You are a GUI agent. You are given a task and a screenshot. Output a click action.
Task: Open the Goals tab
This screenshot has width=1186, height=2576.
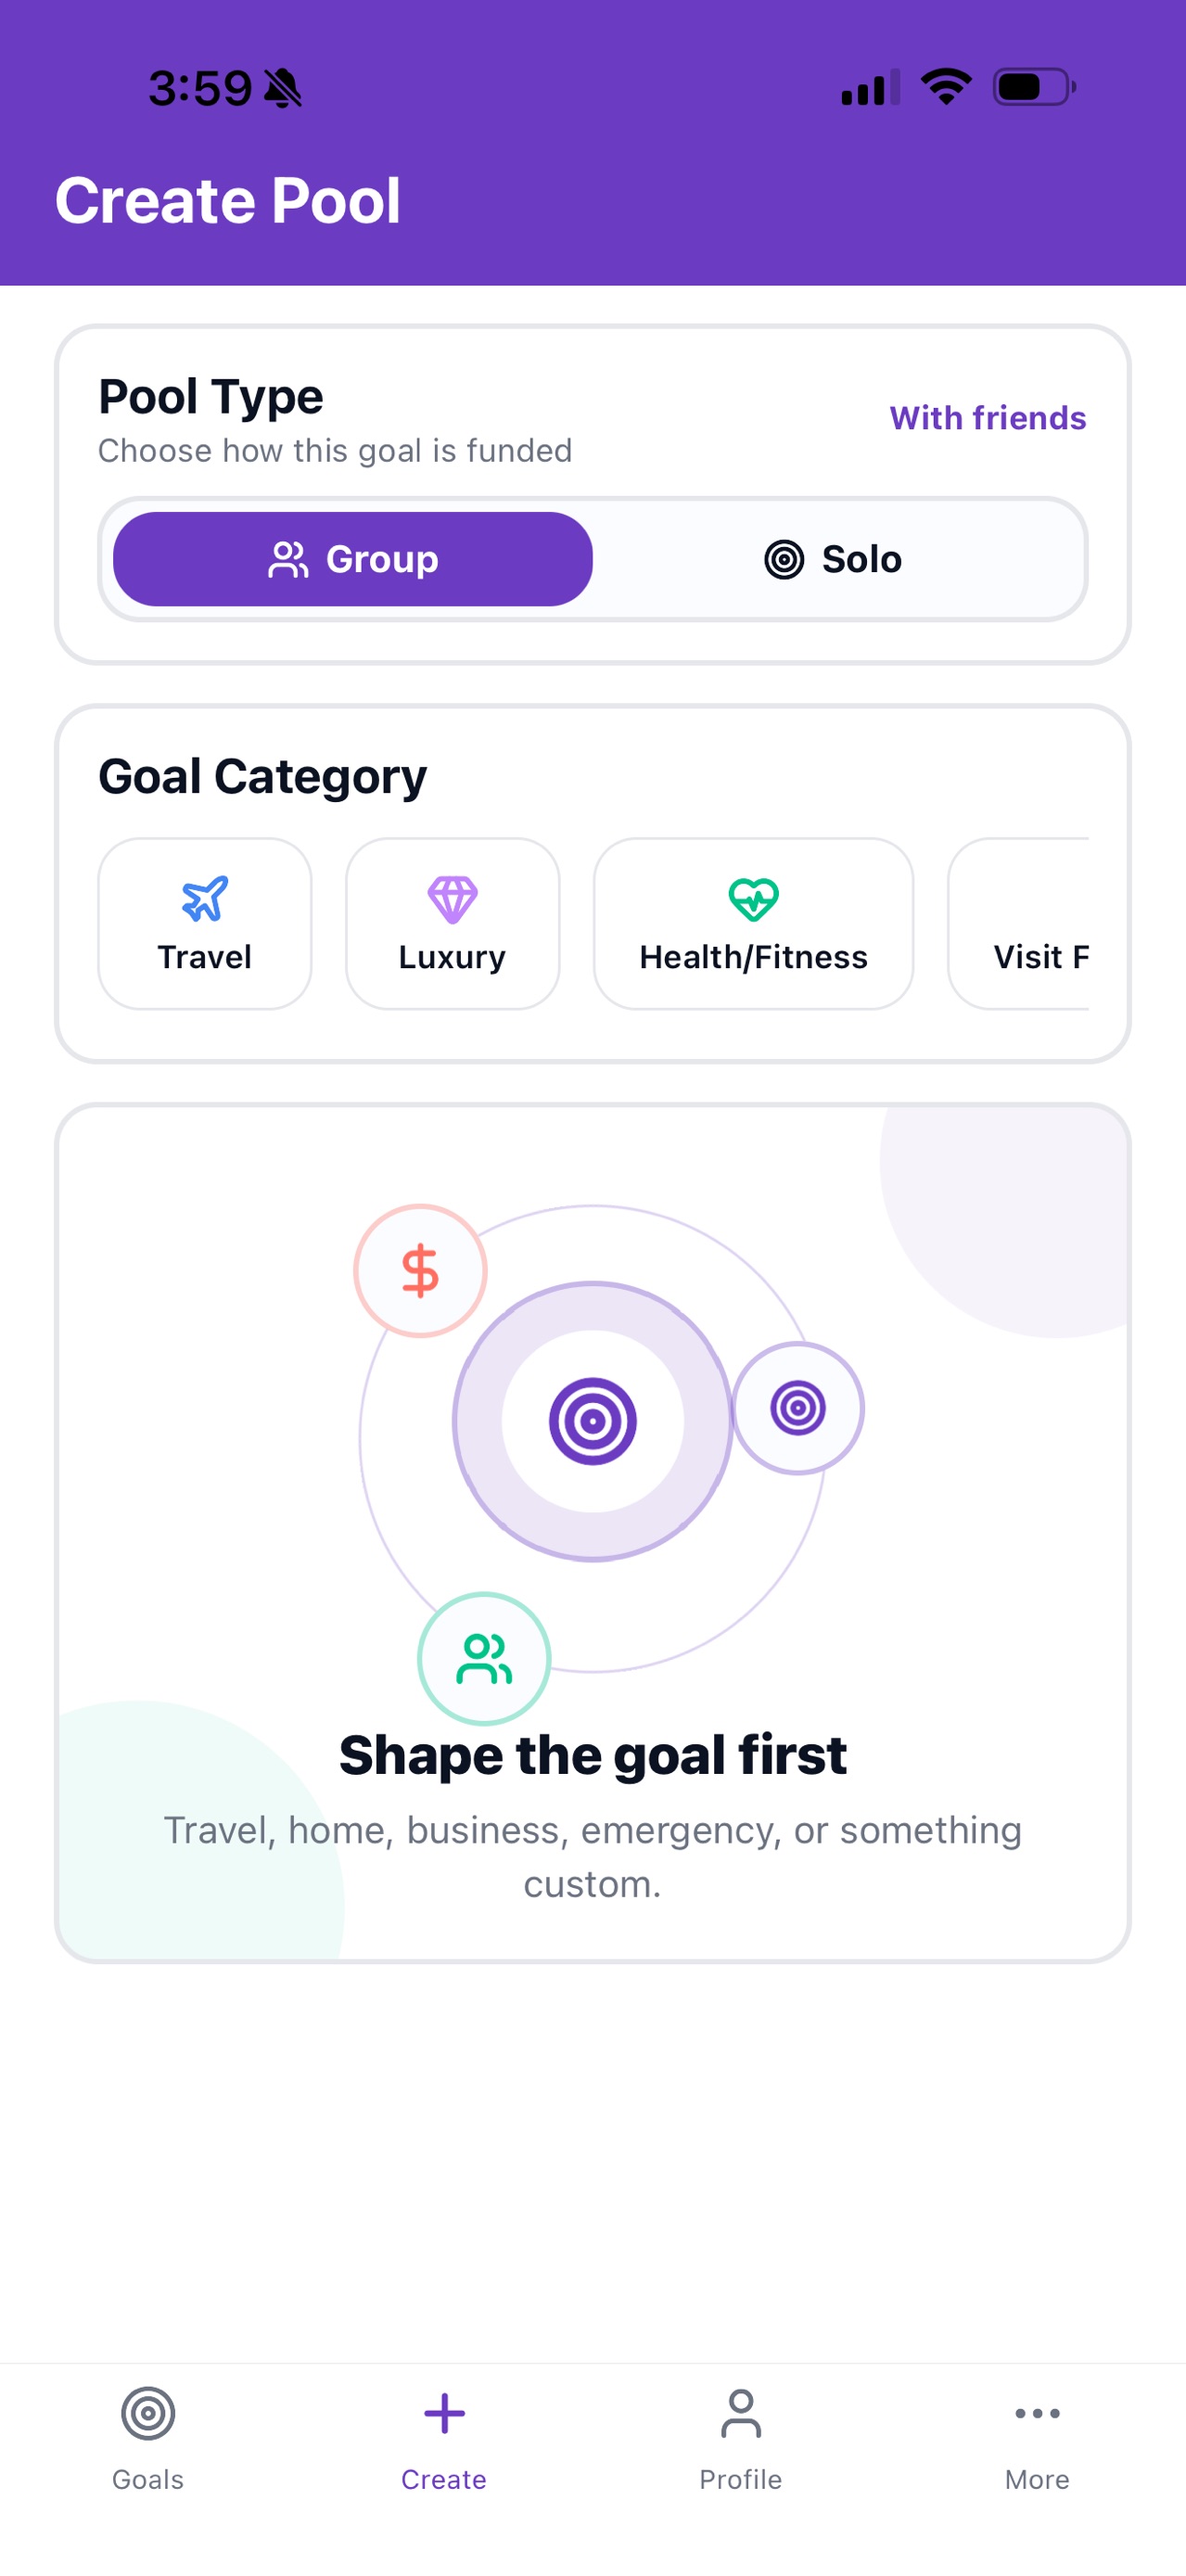[x=148, y=2439]
